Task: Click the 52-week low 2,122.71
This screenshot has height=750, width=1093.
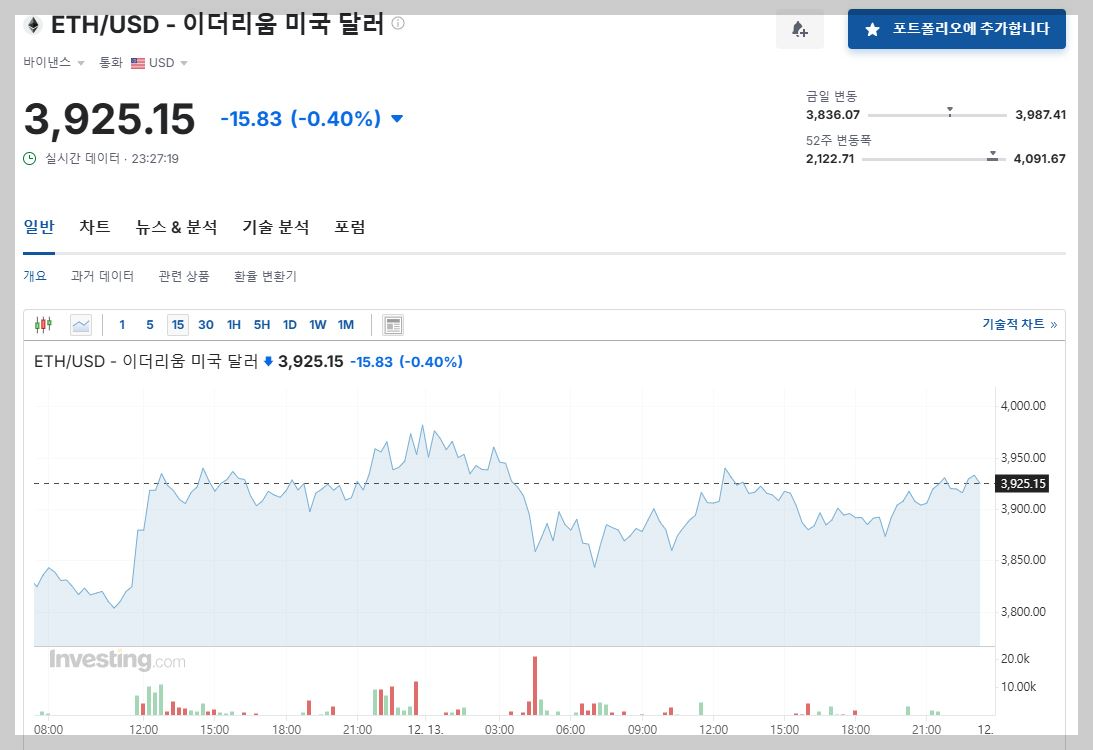Action: 830,158
